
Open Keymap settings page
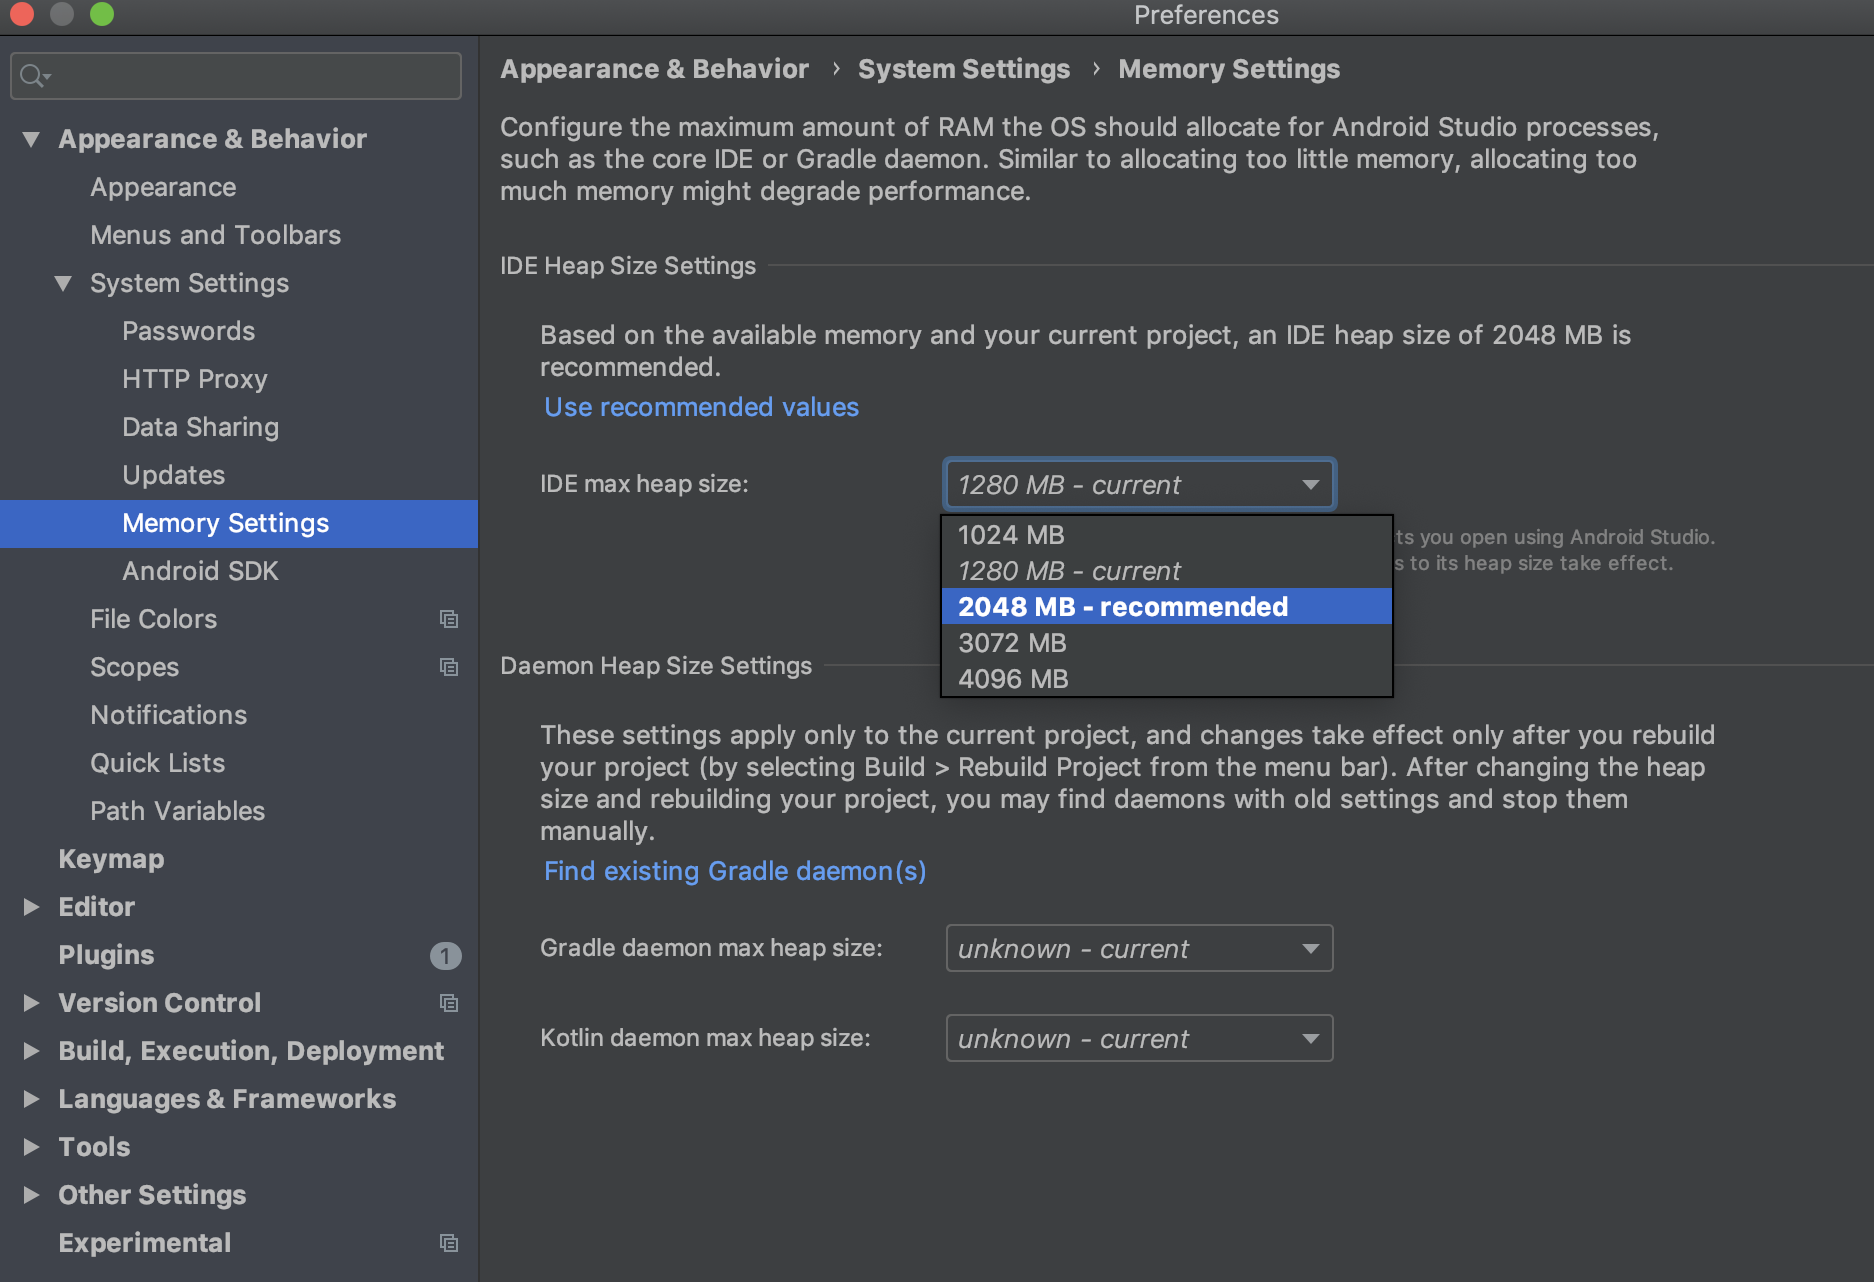pos(111,859)
